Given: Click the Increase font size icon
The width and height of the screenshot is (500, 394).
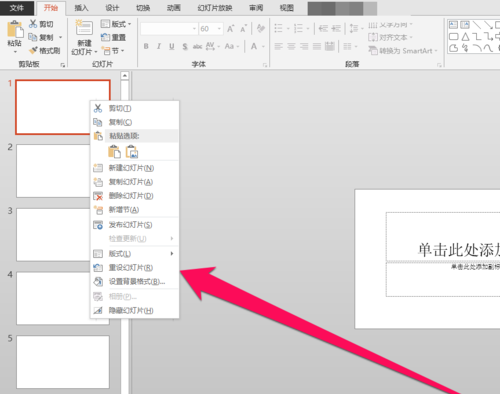Looking at the screenshot, I should point(230,29).
